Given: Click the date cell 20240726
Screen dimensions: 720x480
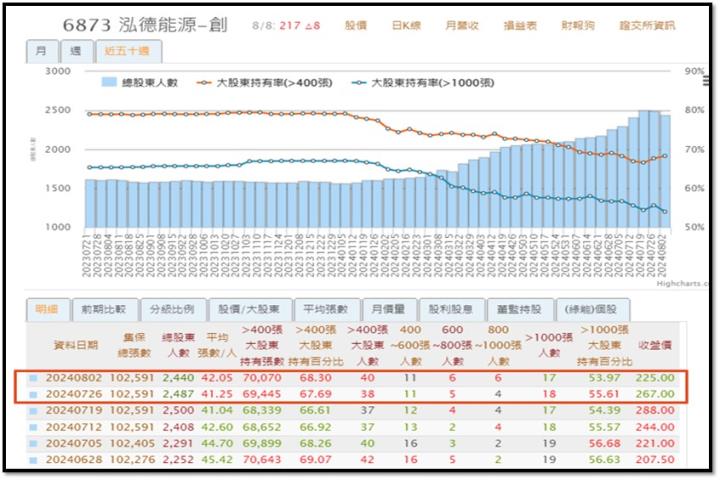Looking at the screenshot, I should click(73, 395).
